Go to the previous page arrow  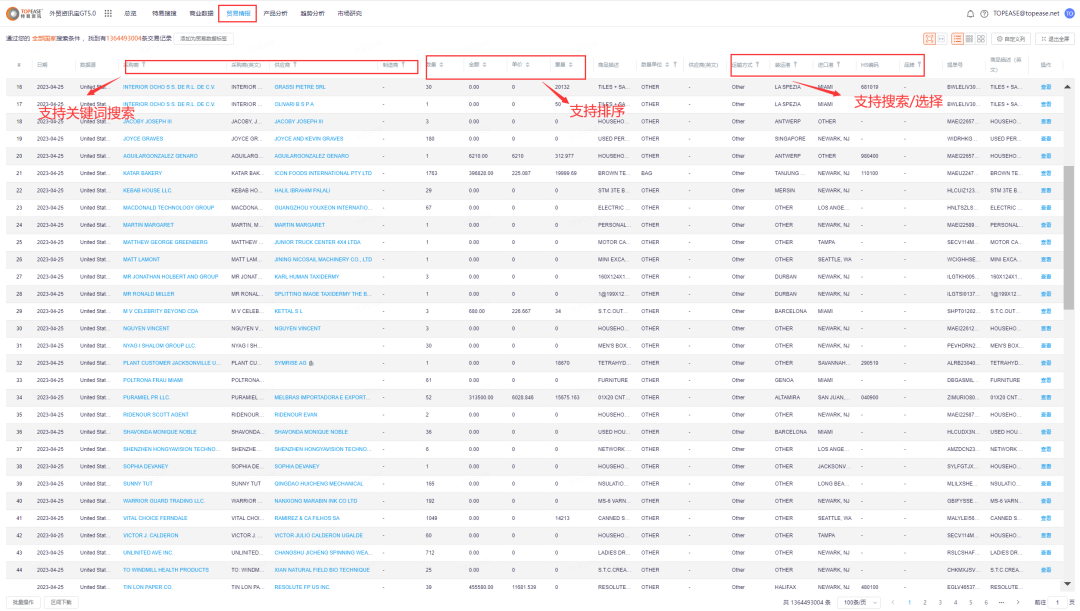coord(893,602)
